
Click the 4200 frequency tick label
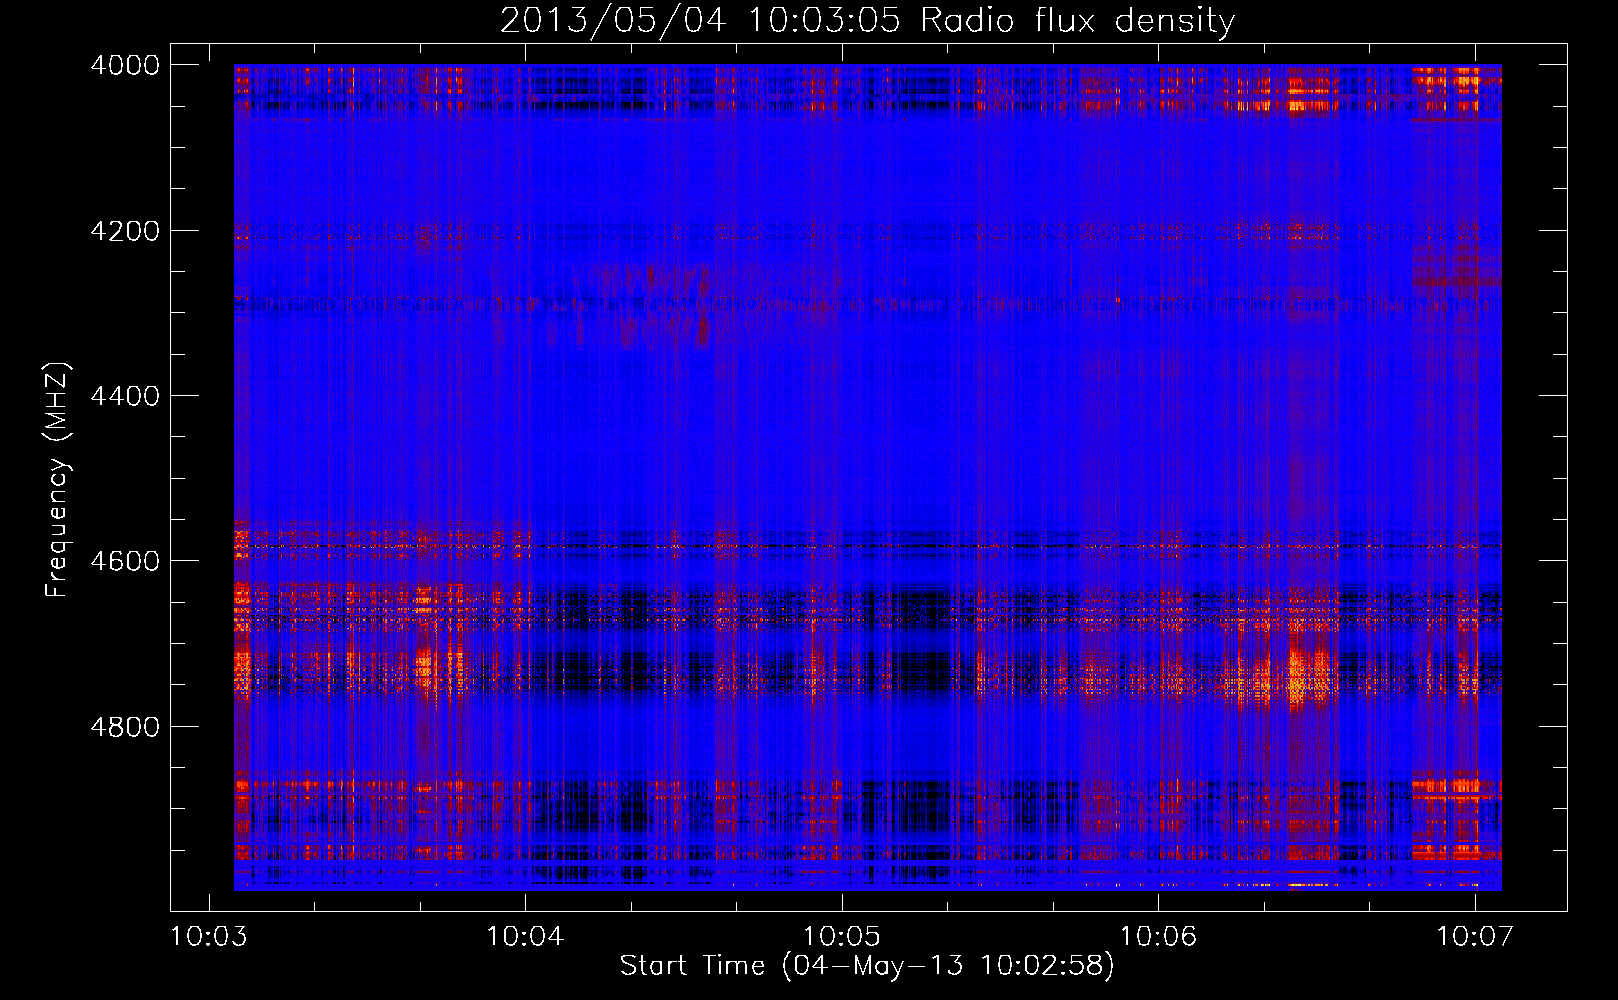pos(125,231)
